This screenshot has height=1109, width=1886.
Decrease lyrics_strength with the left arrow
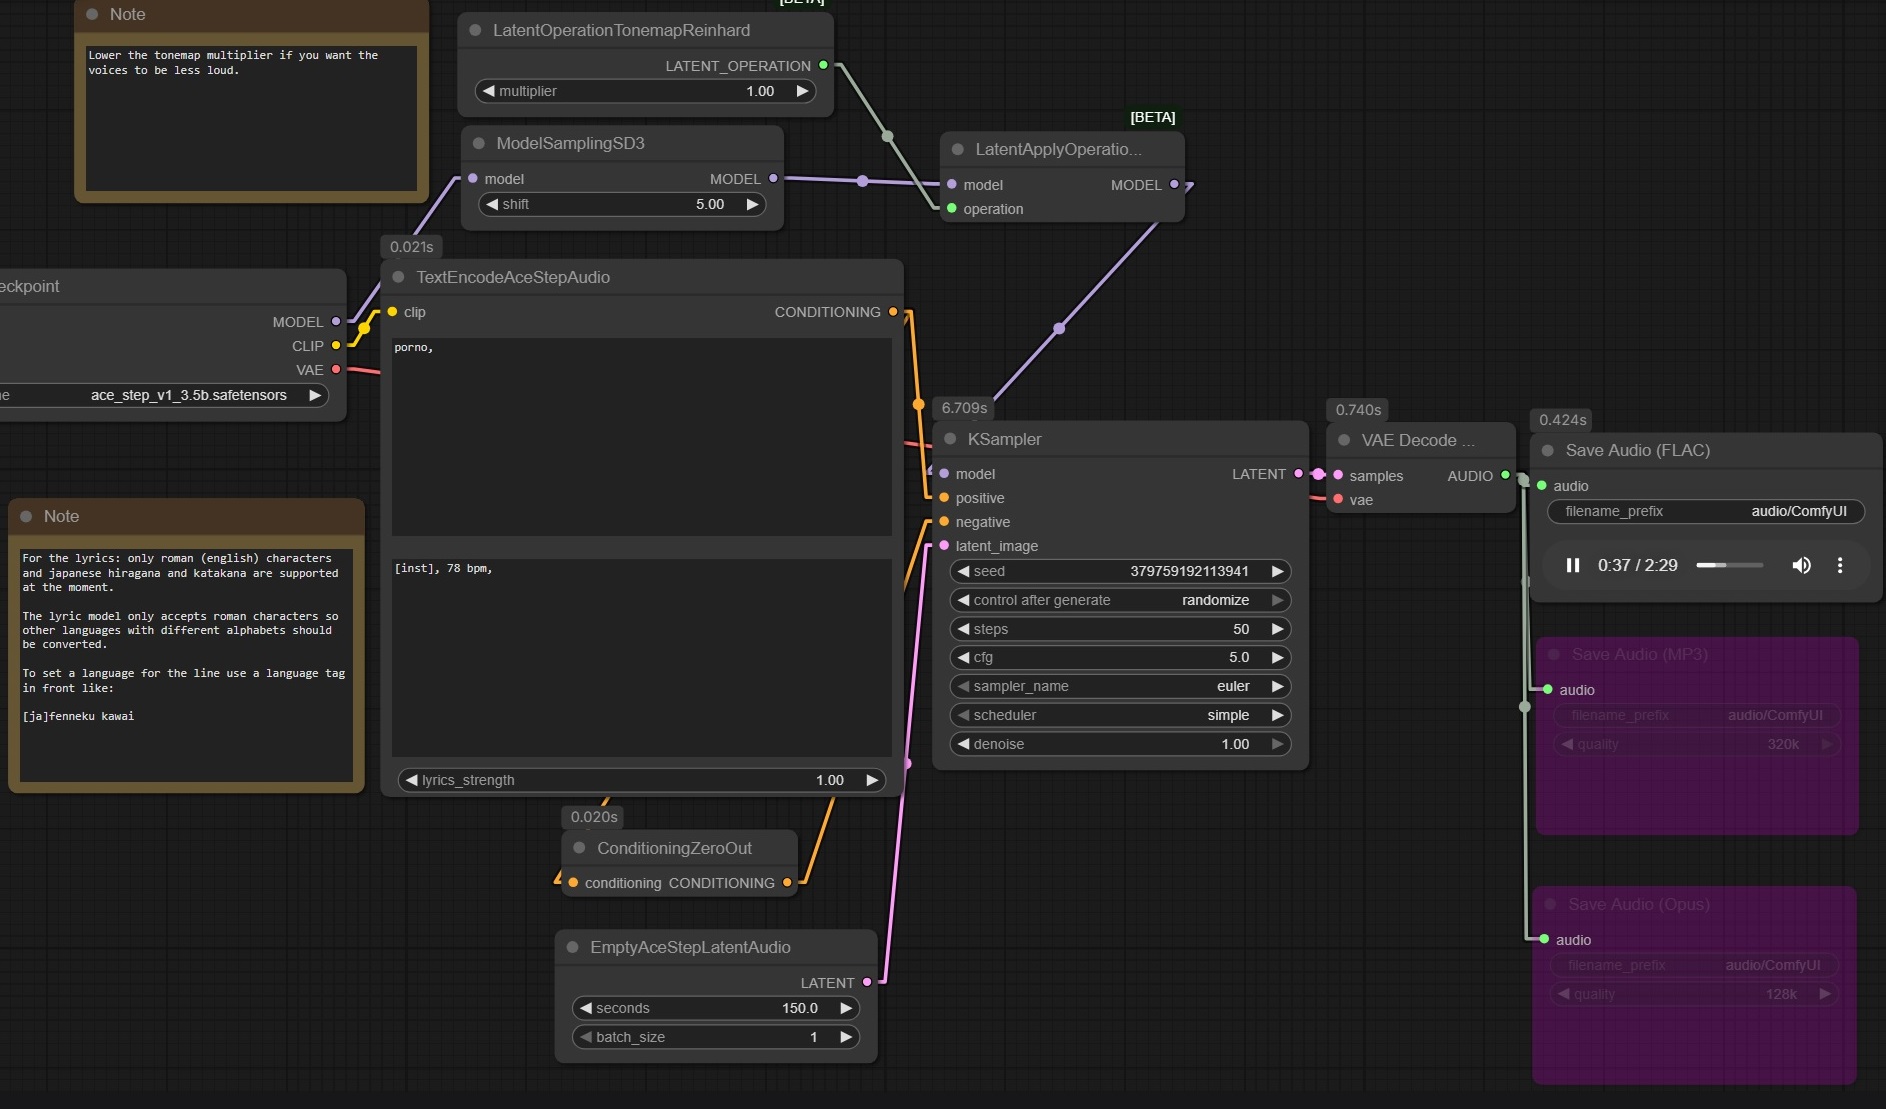click(411, 780)
